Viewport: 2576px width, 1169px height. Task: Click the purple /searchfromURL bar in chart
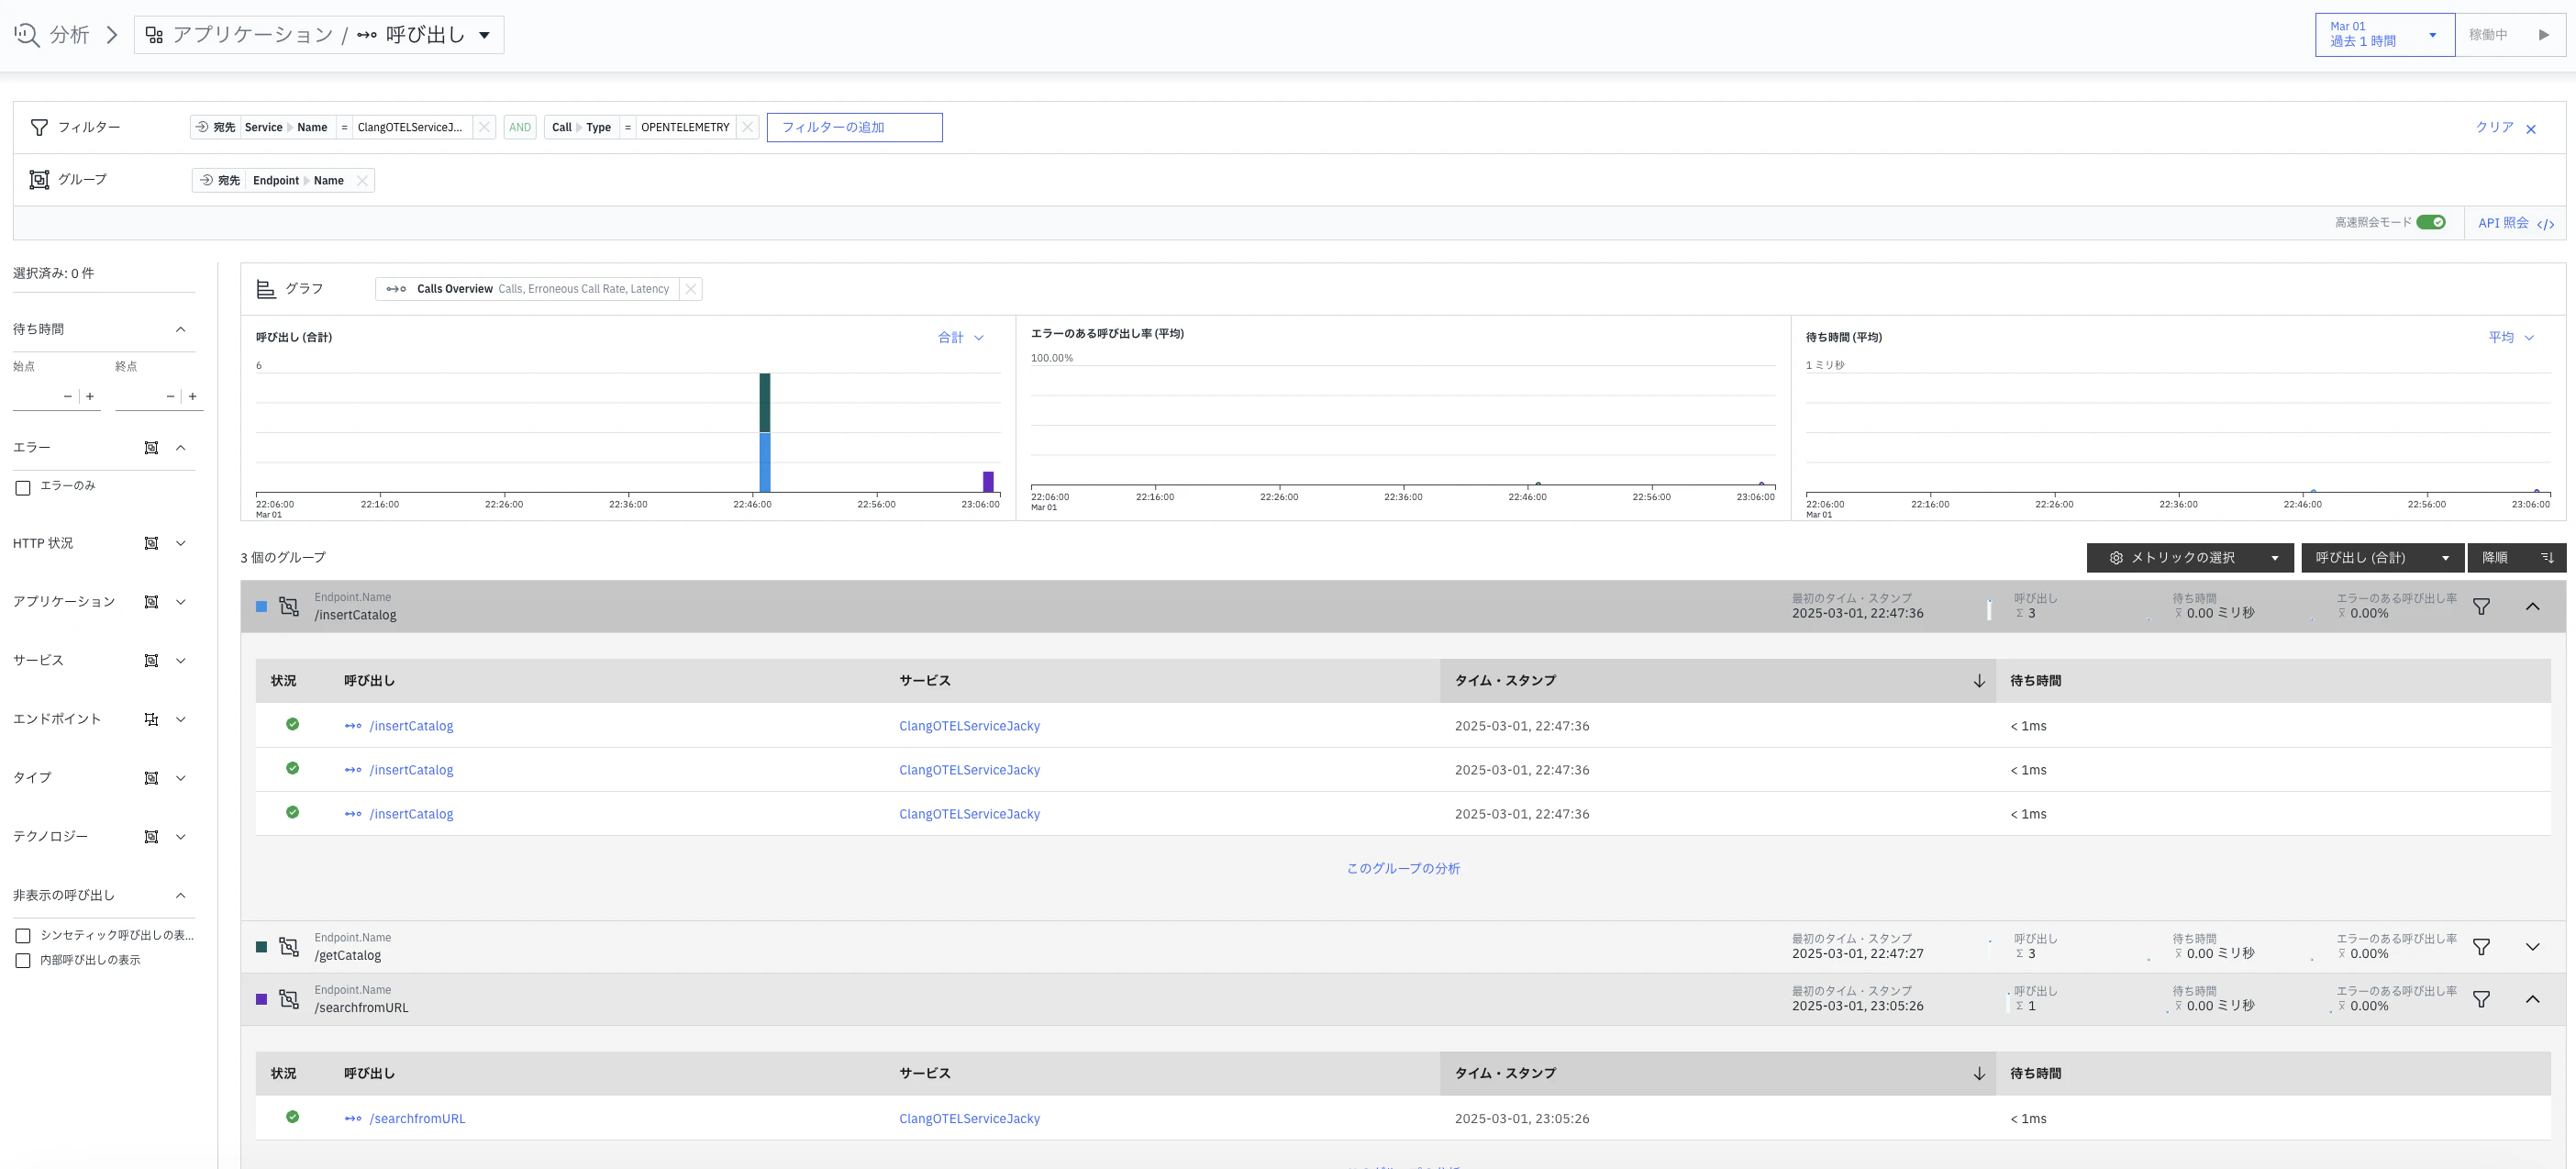[x=988, y=482]
